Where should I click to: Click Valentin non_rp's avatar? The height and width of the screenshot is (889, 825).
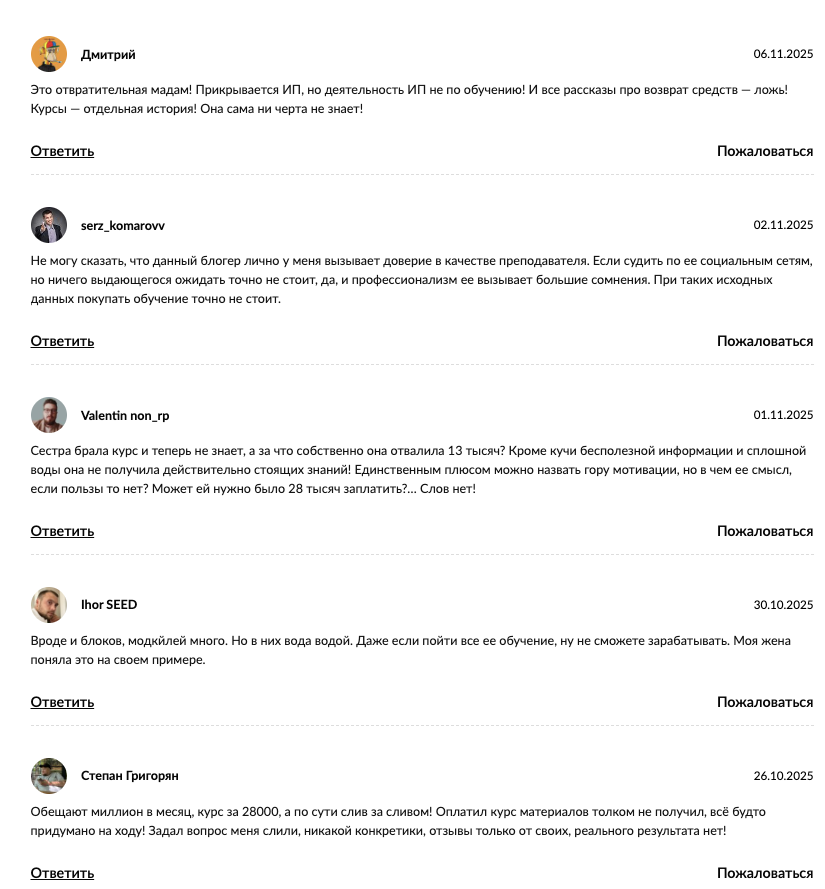pos(49,415)
